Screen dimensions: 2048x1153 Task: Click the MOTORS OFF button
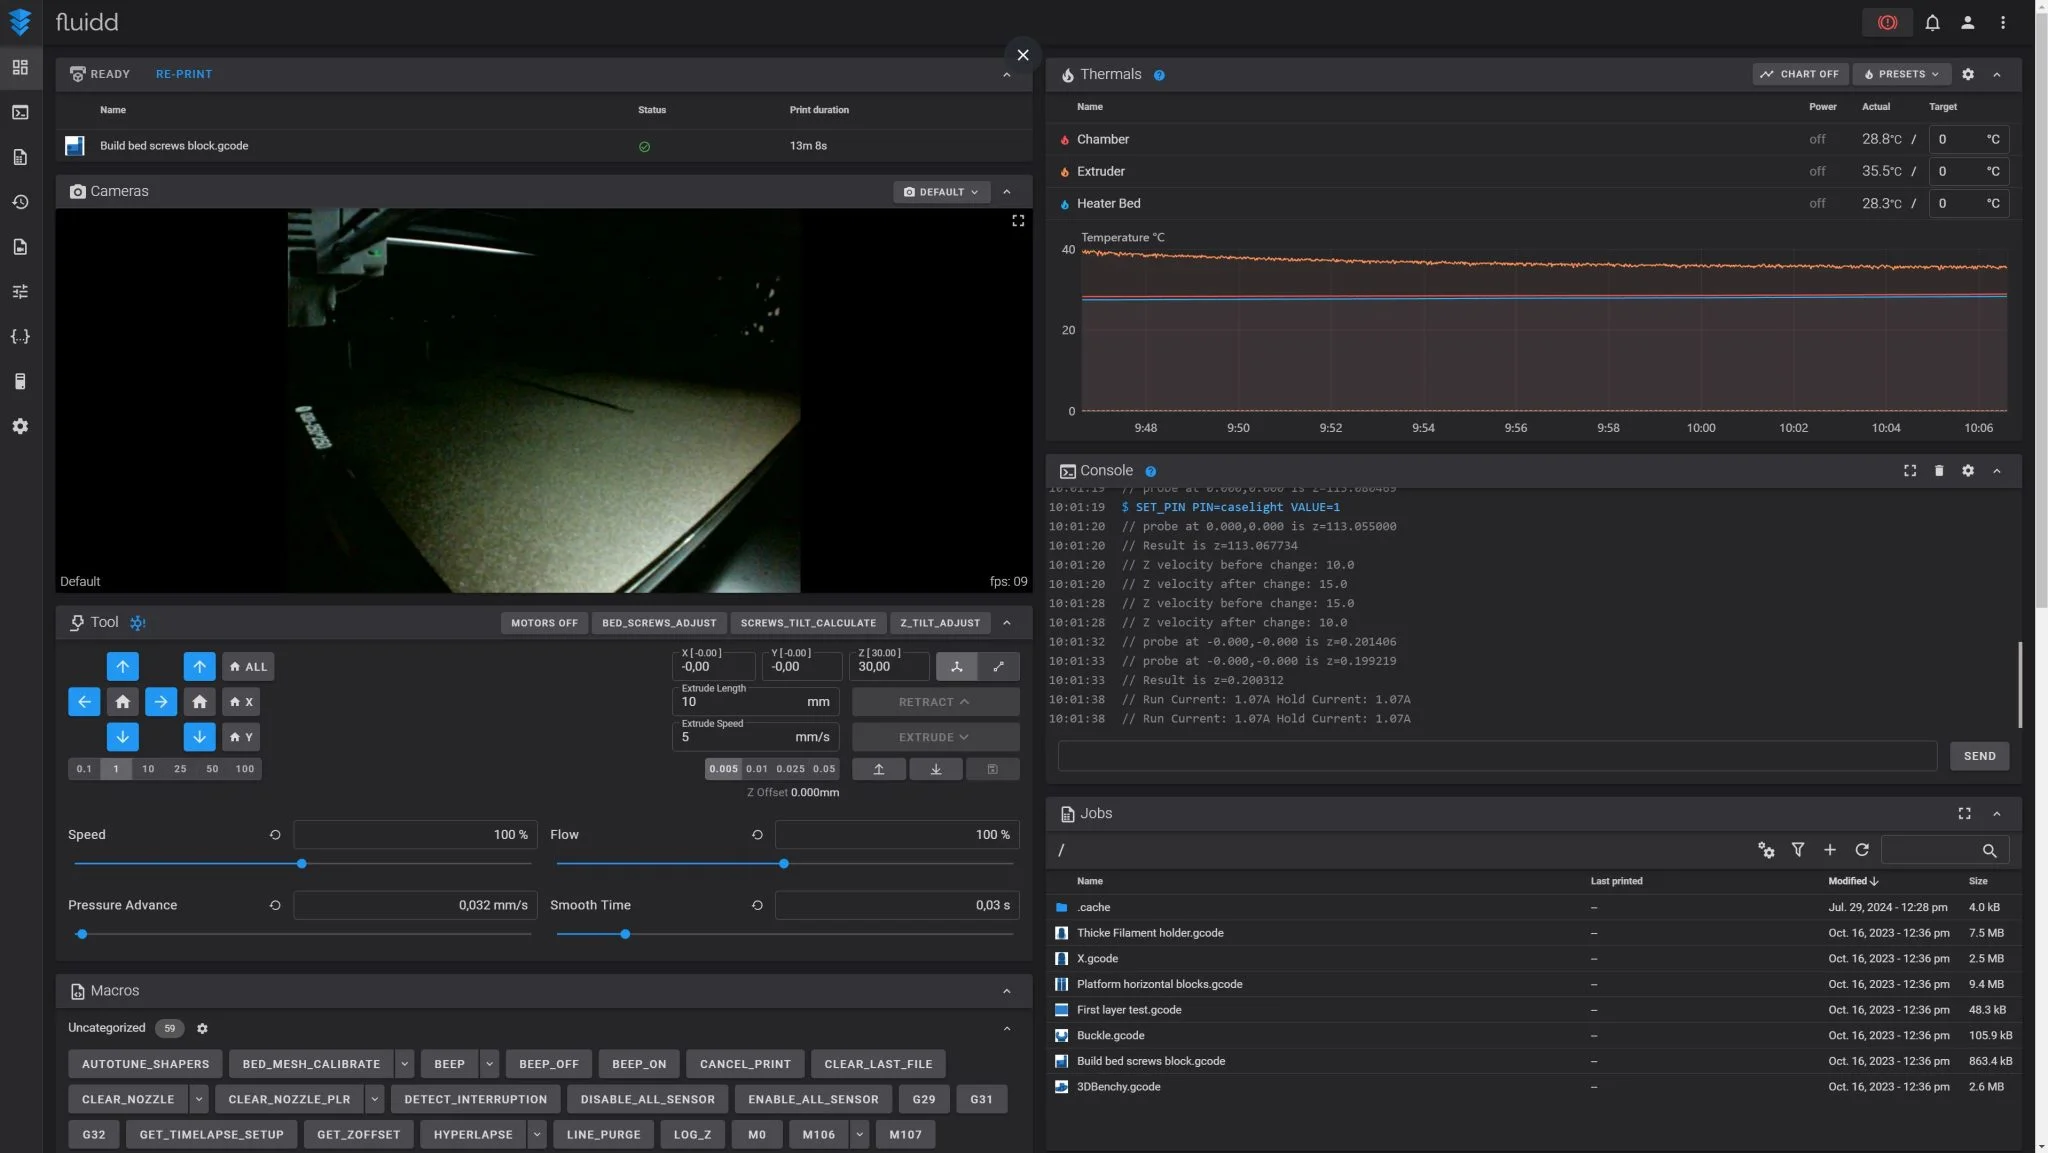point(544,623)
